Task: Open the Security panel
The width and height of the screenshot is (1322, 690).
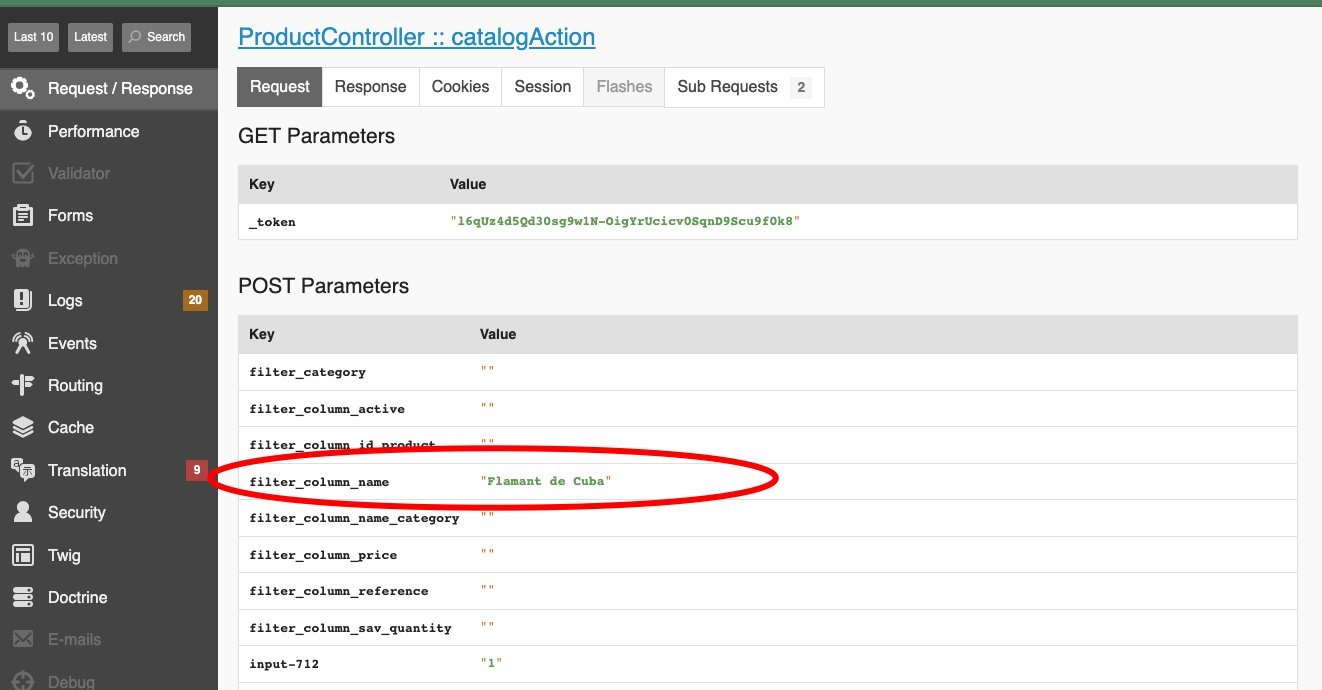Action: [109, 512]
